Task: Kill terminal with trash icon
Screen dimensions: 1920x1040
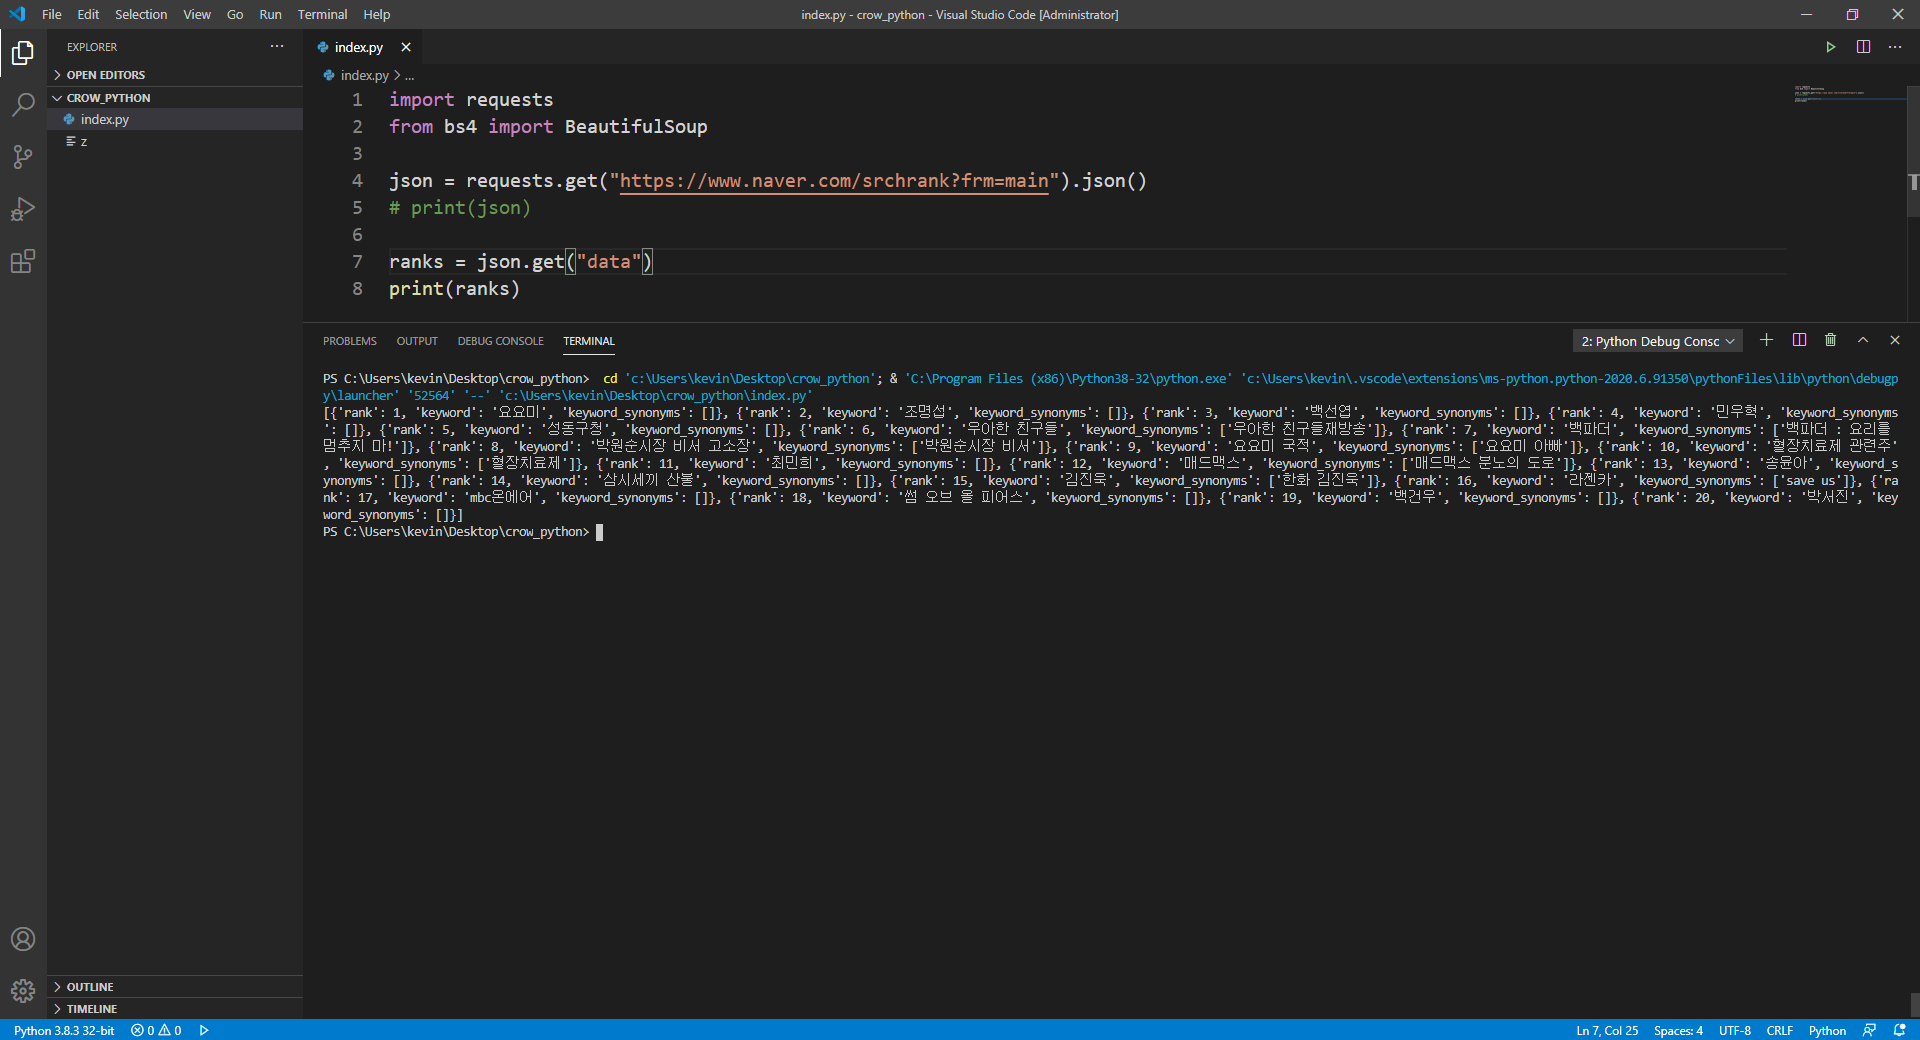Action: [x=1830, y=340]
